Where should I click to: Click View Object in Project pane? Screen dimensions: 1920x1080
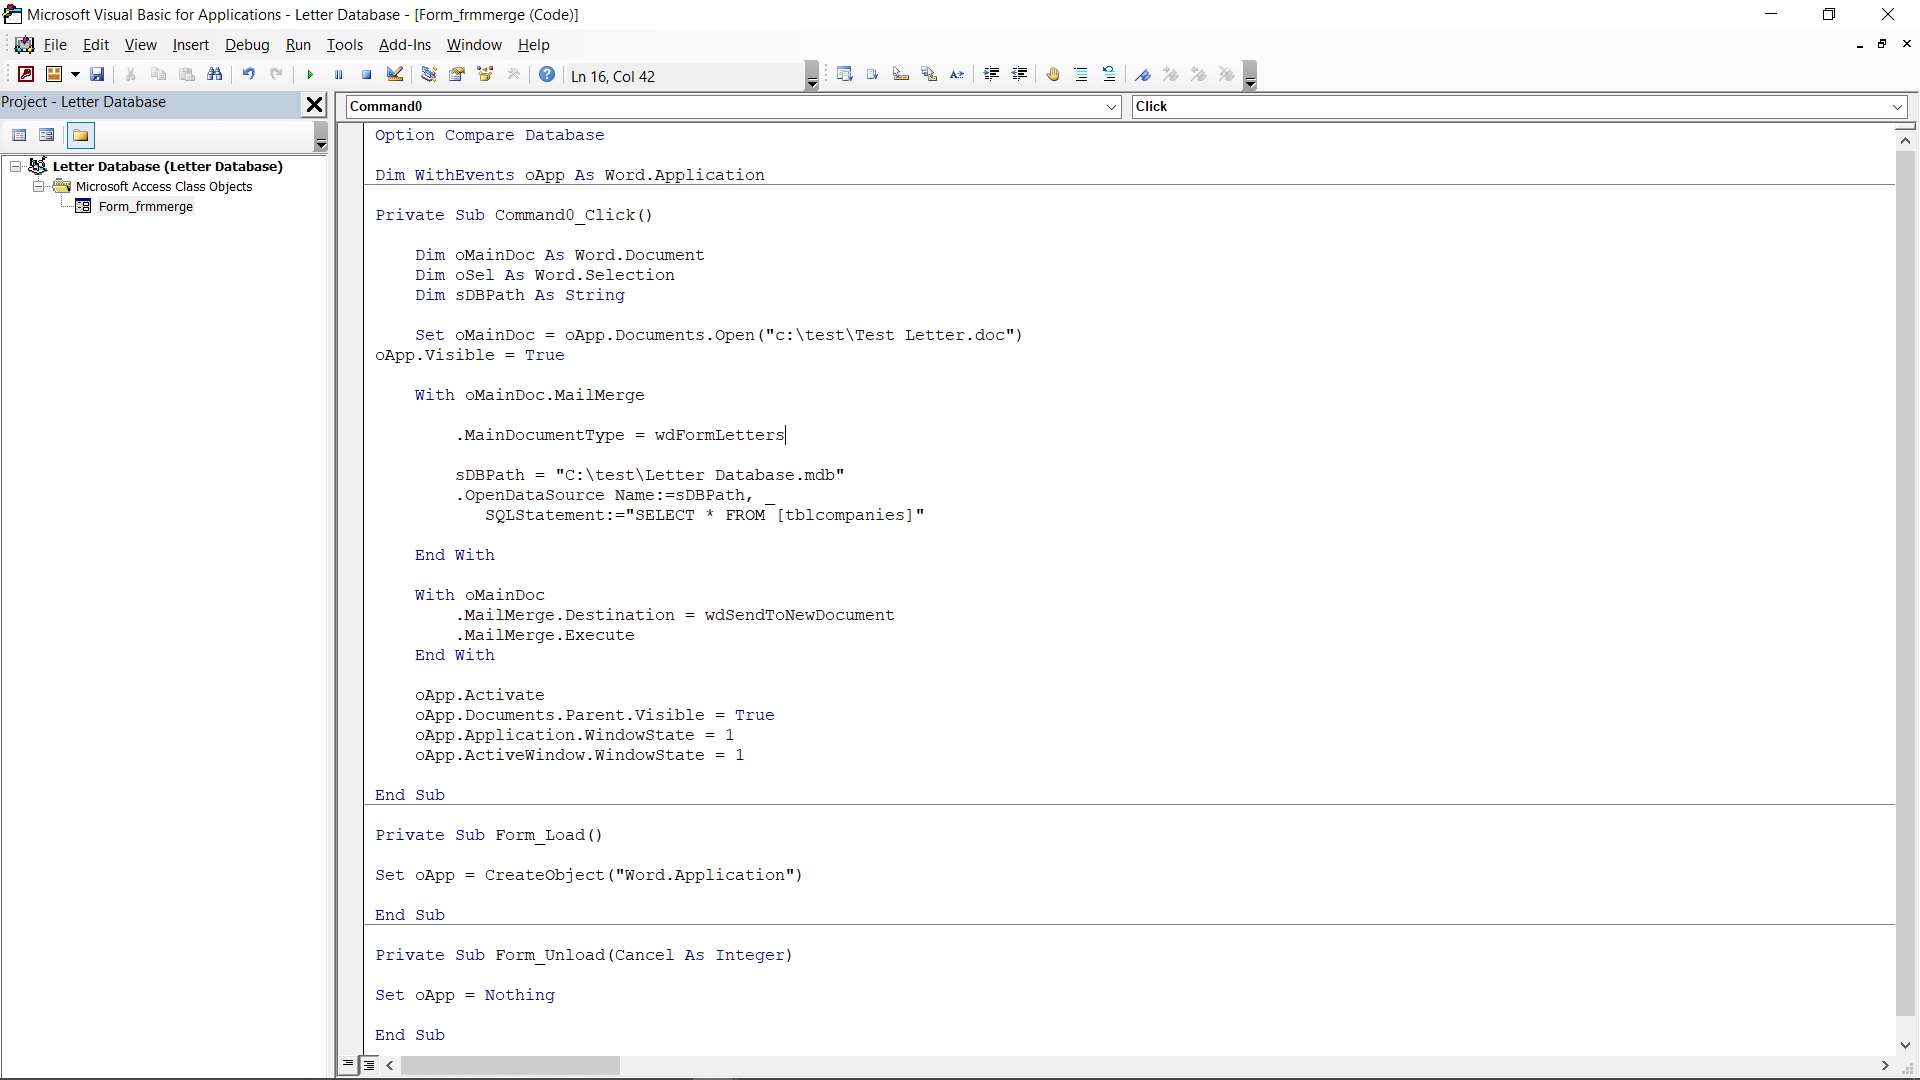(x=47, y=135)
